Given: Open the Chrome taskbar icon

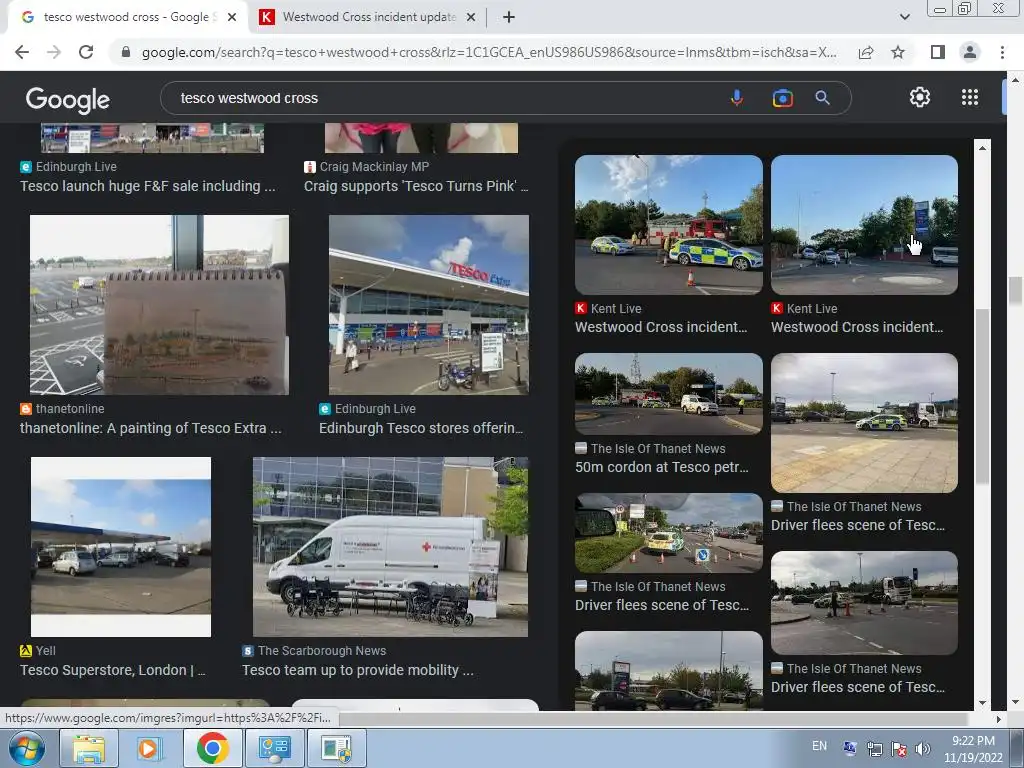Looking at the screenshot, I should (212, 748).
